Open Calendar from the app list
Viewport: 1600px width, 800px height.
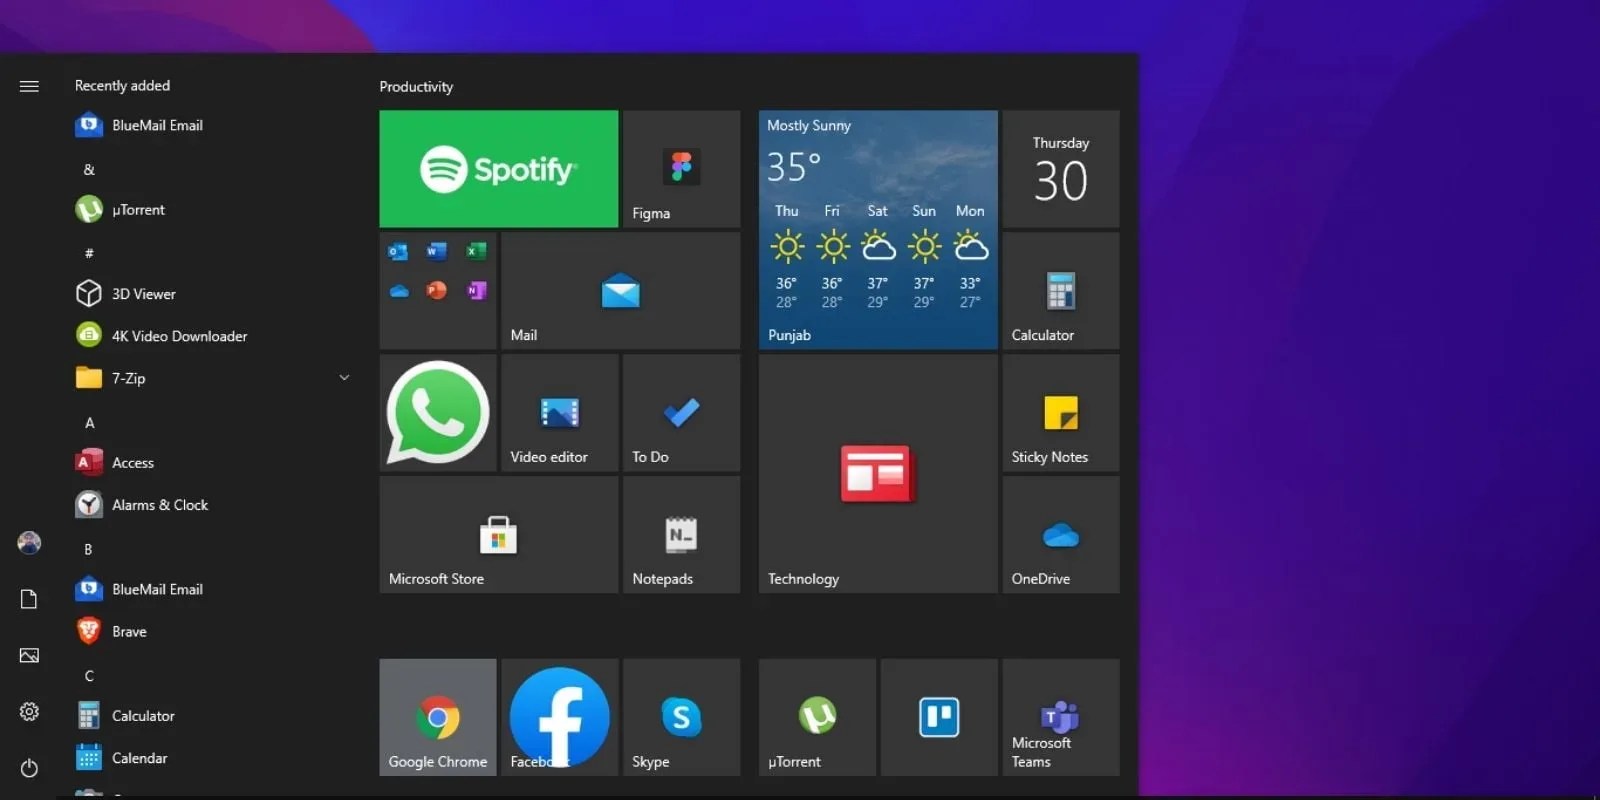pos(212,758)
